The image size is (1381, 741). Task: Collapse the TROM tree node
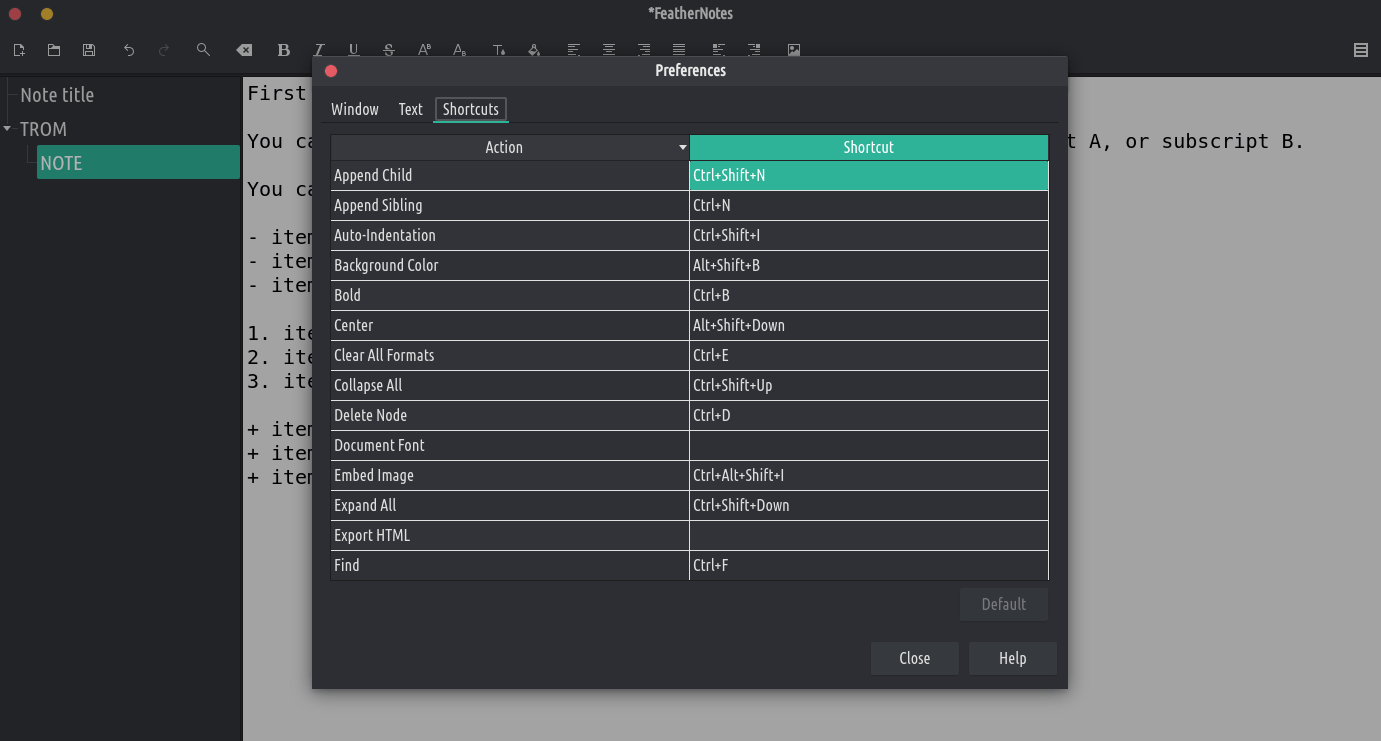8,129
